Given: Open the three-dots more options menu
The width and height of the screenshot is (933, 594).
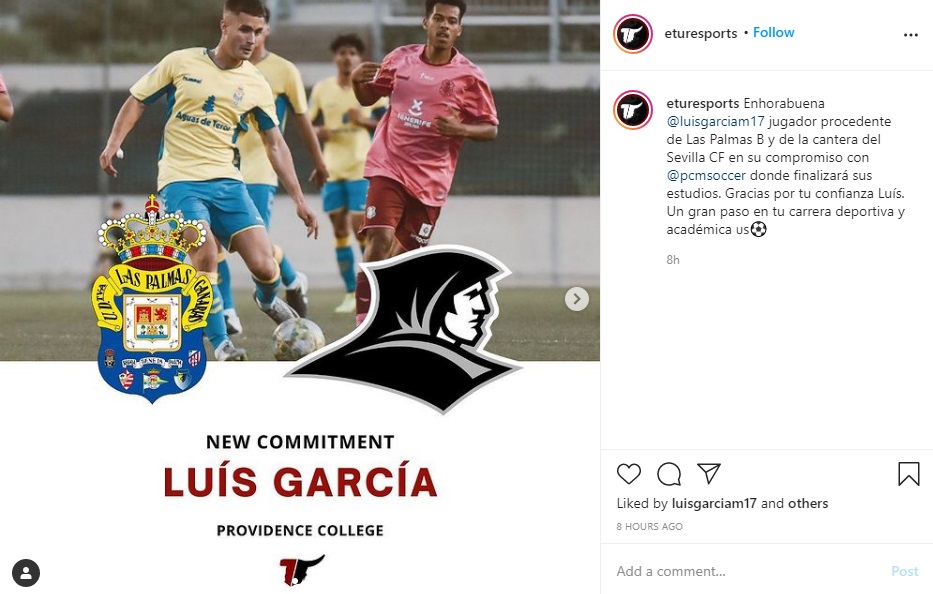Looking at the screenshot, I should click(x=910, y=35).
